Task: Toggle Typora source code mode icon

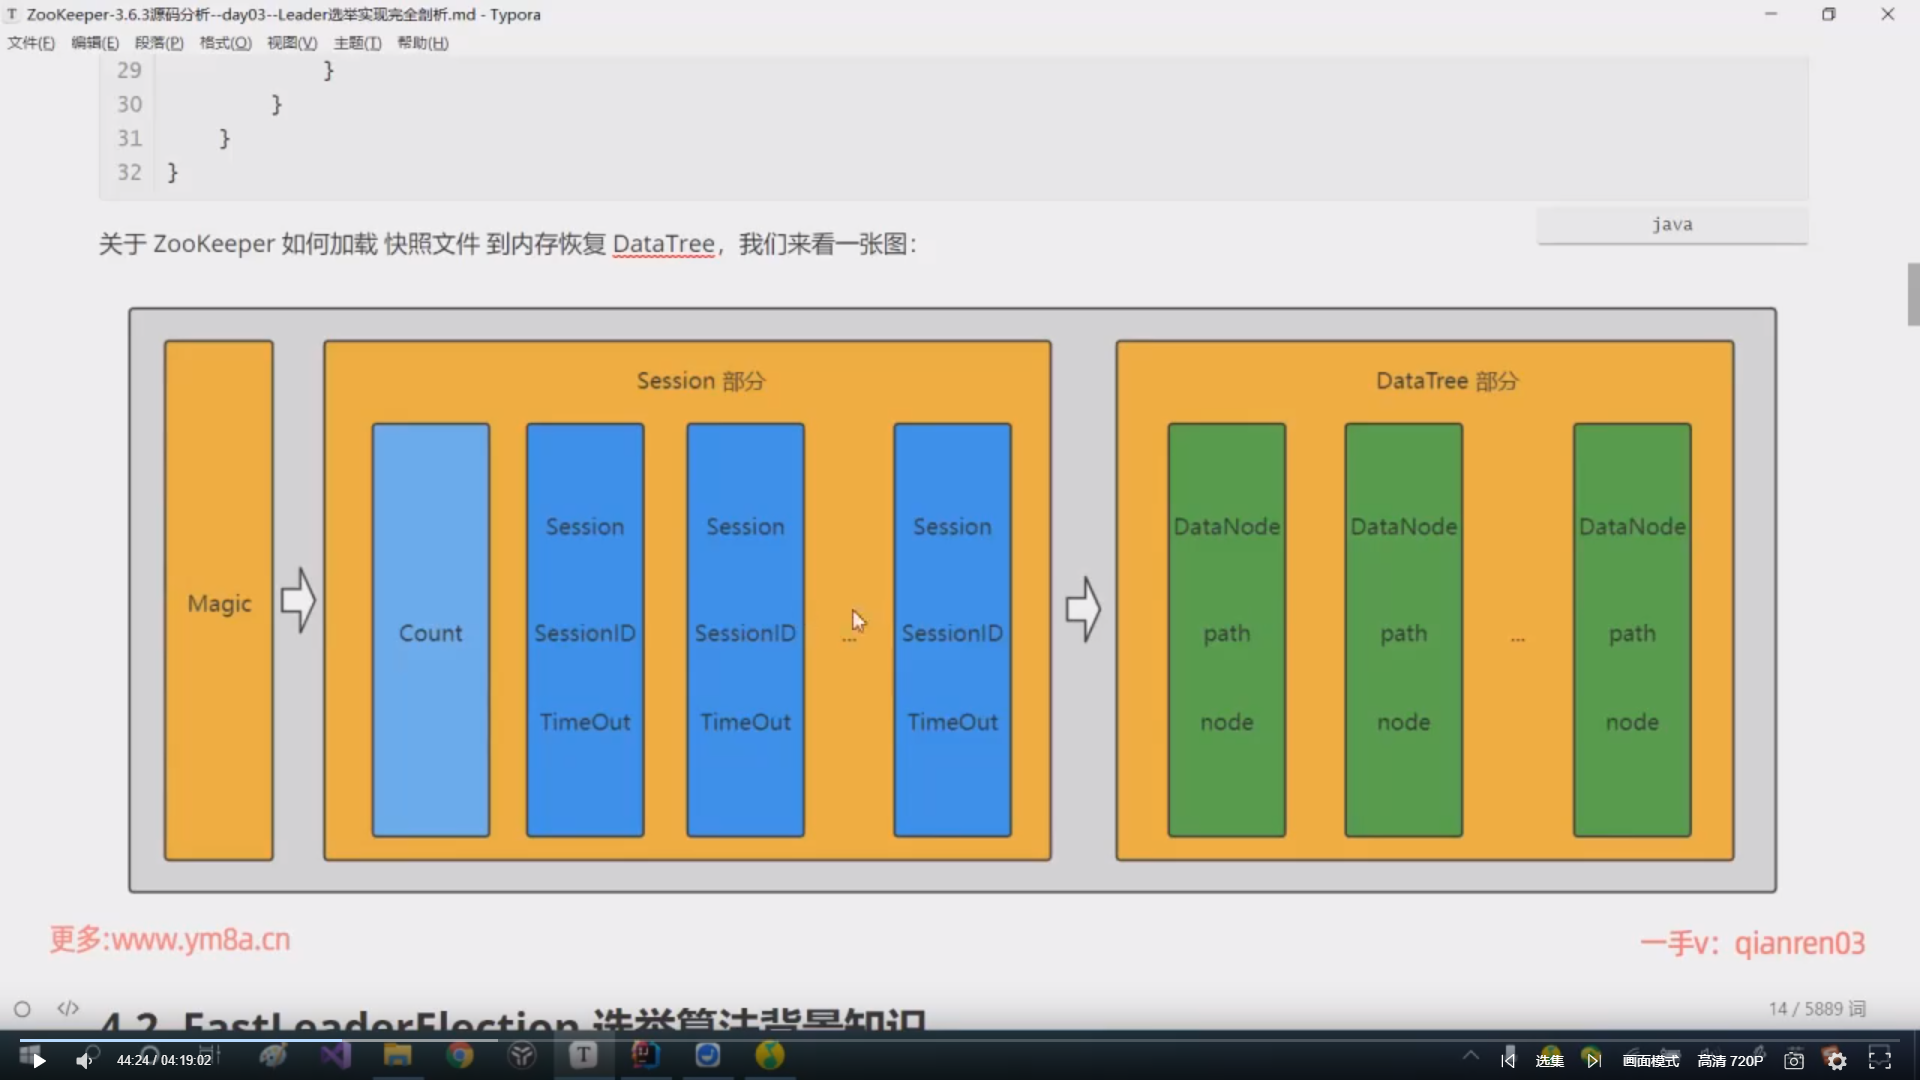Action: (x=68, y=1008)
